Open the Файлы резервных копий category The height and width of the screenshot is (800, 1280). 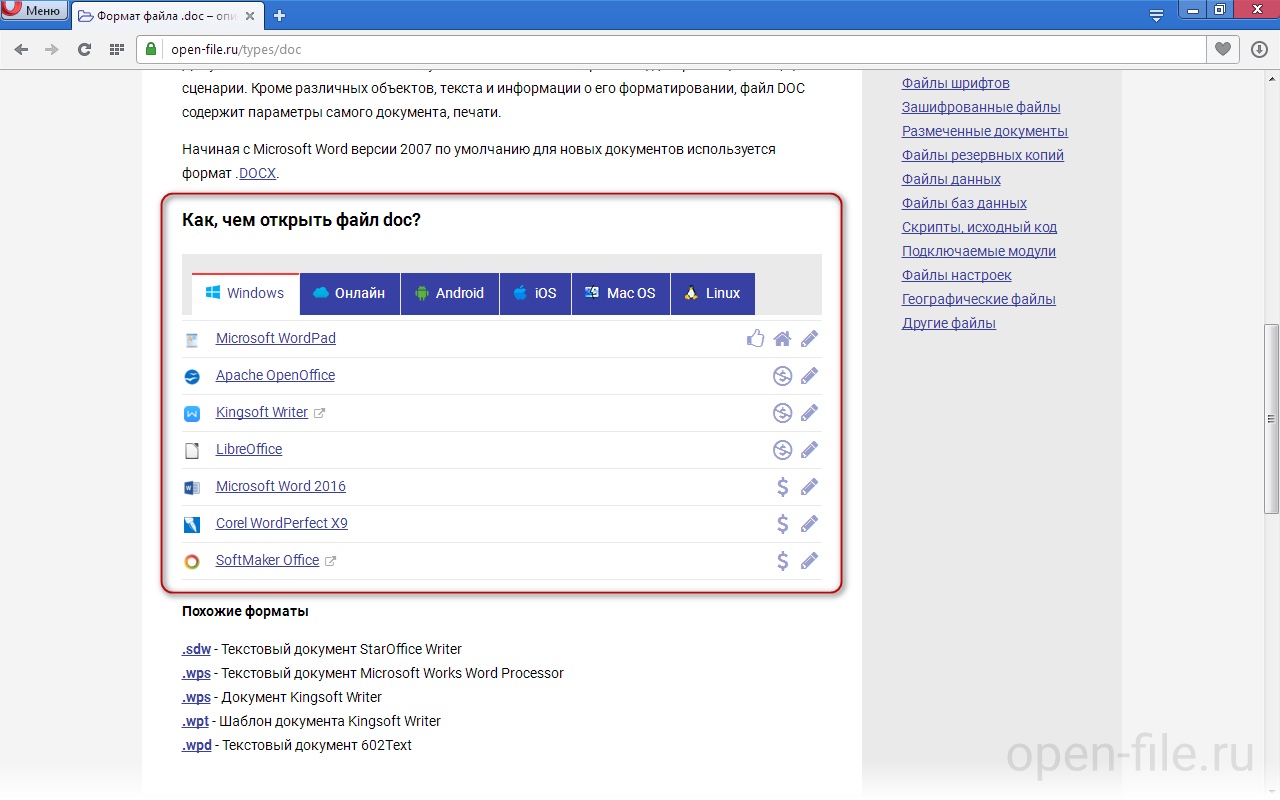pos(983,155)
